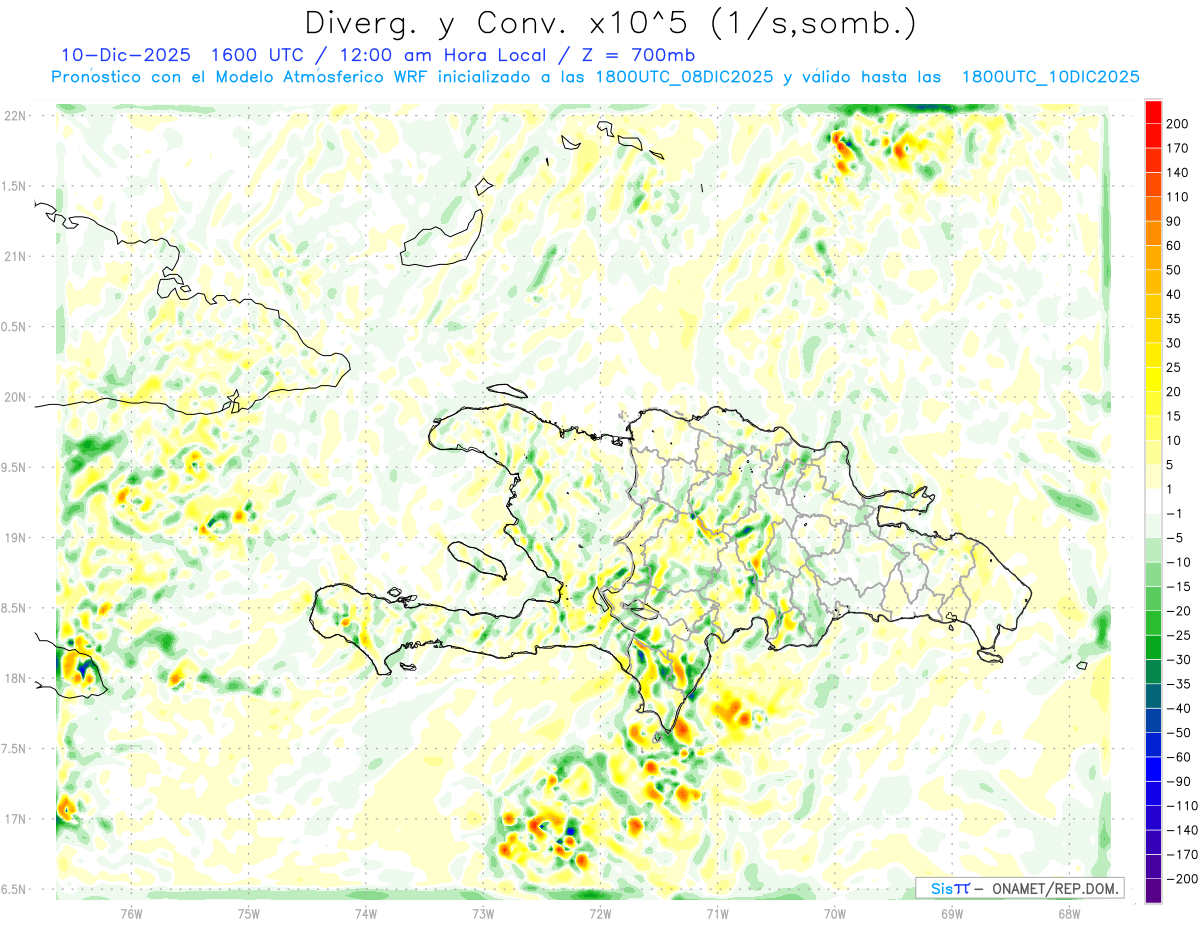
Task: Click the "18N" latitude label
Action: [x=15, y=678]
